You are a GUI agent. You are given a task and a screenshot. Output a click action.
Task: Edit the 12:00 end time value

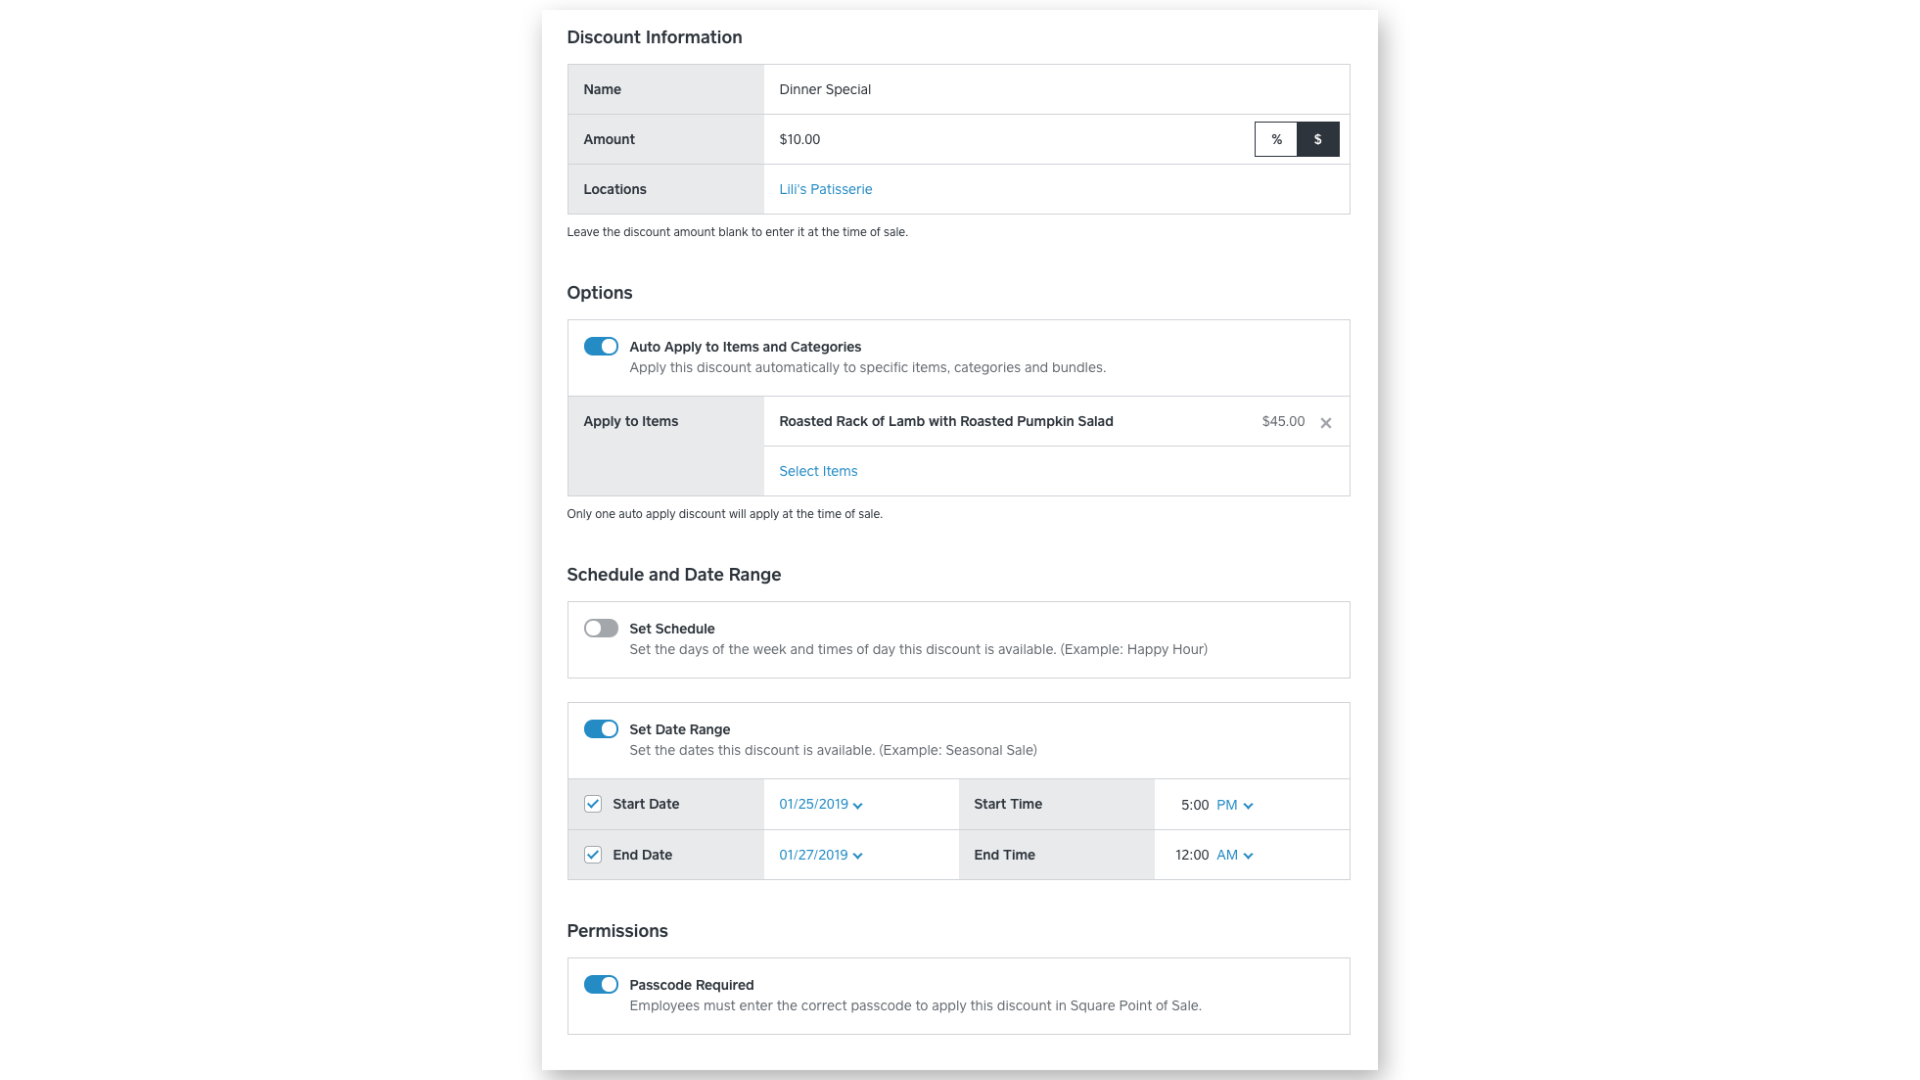pos(1191,855)
